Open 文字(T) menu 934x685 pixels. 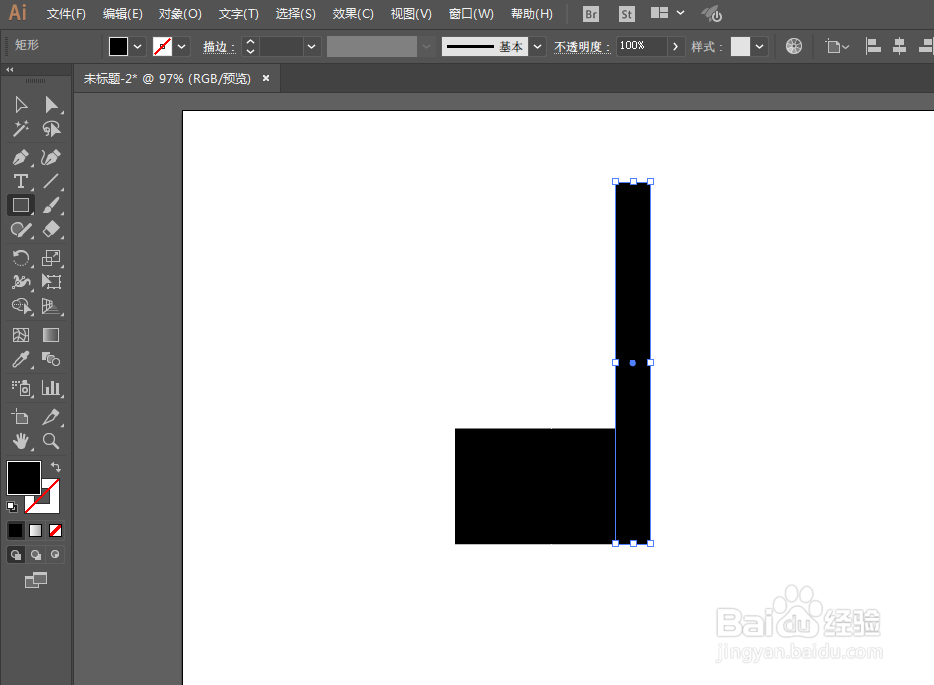pyautogui.click(x=238, y=14)
